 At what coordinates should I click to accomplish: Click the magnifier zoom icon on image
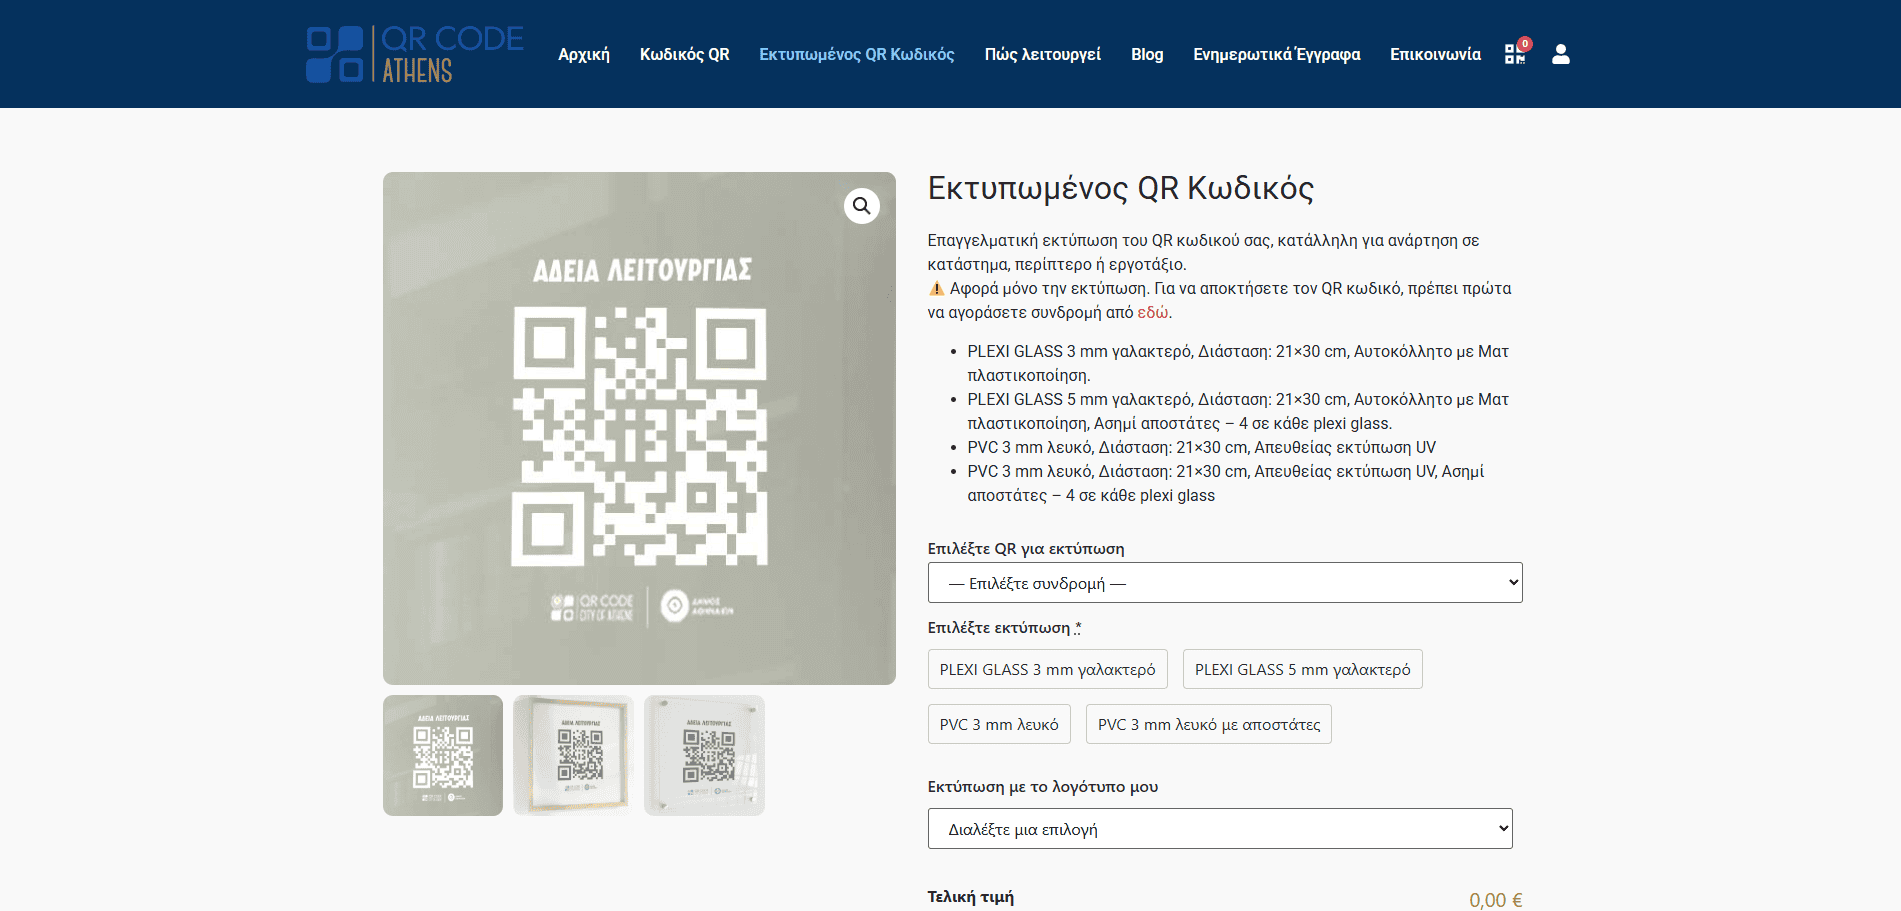(x=861, y=206)
